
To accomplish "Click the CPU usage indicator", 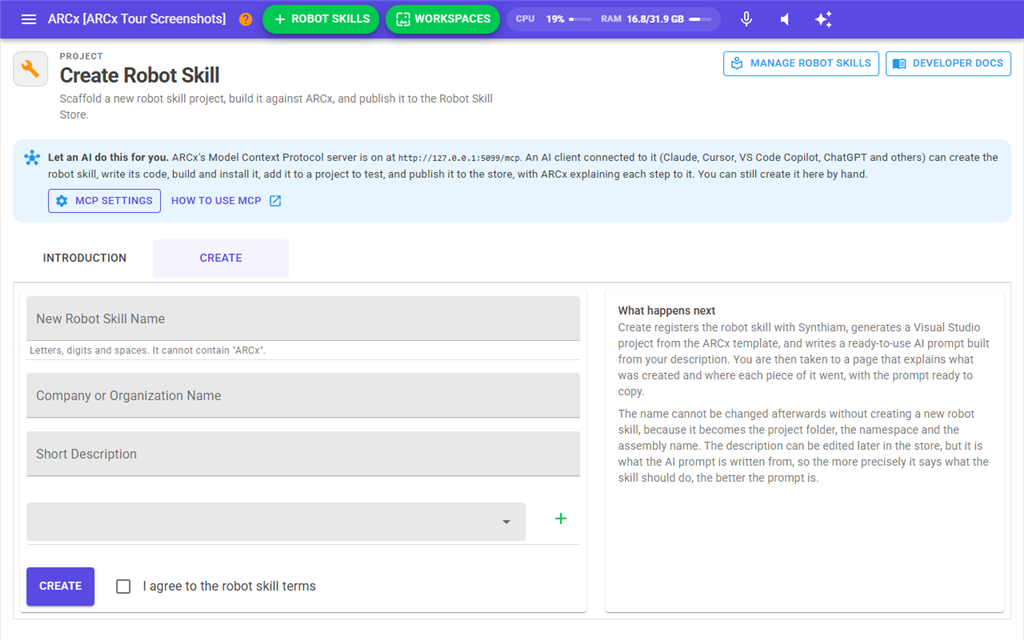I will (552, 19).
